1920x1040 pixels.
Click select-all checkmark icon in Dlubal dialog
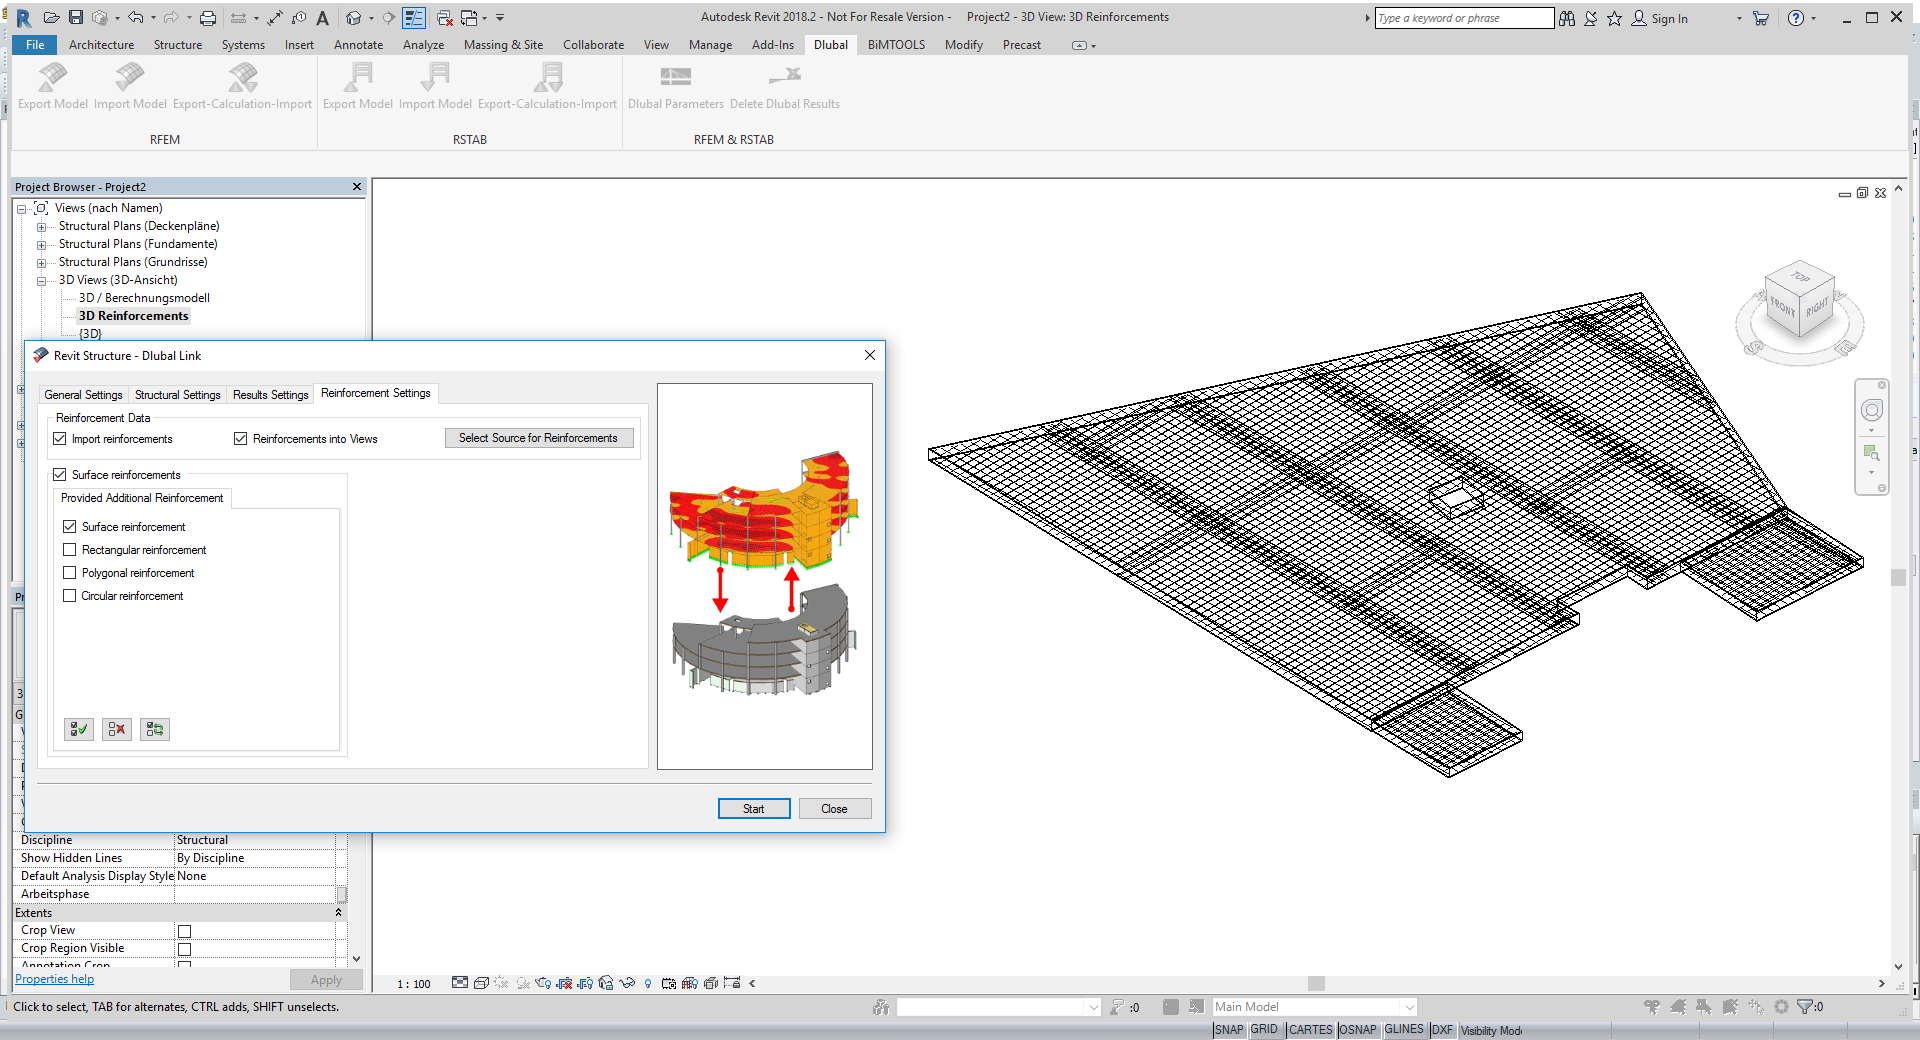pyautogui.click(x=79, y=730)
